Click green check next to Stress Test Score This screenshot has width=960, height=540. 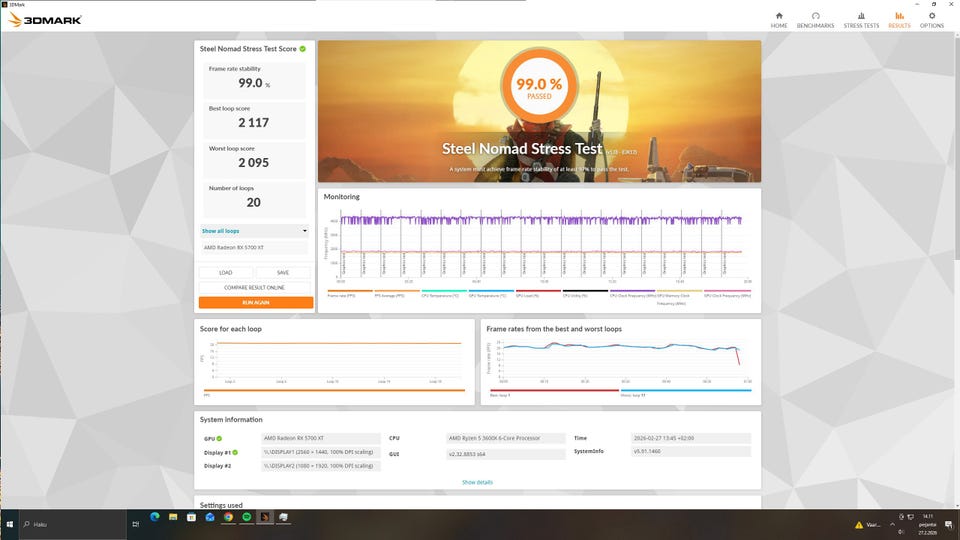[x=302, y=48]
